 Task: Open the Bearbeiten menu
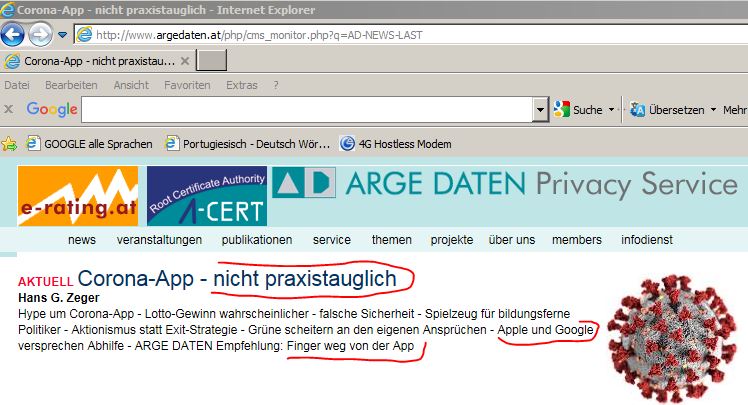pyautogui.click(x=71, y=85)
